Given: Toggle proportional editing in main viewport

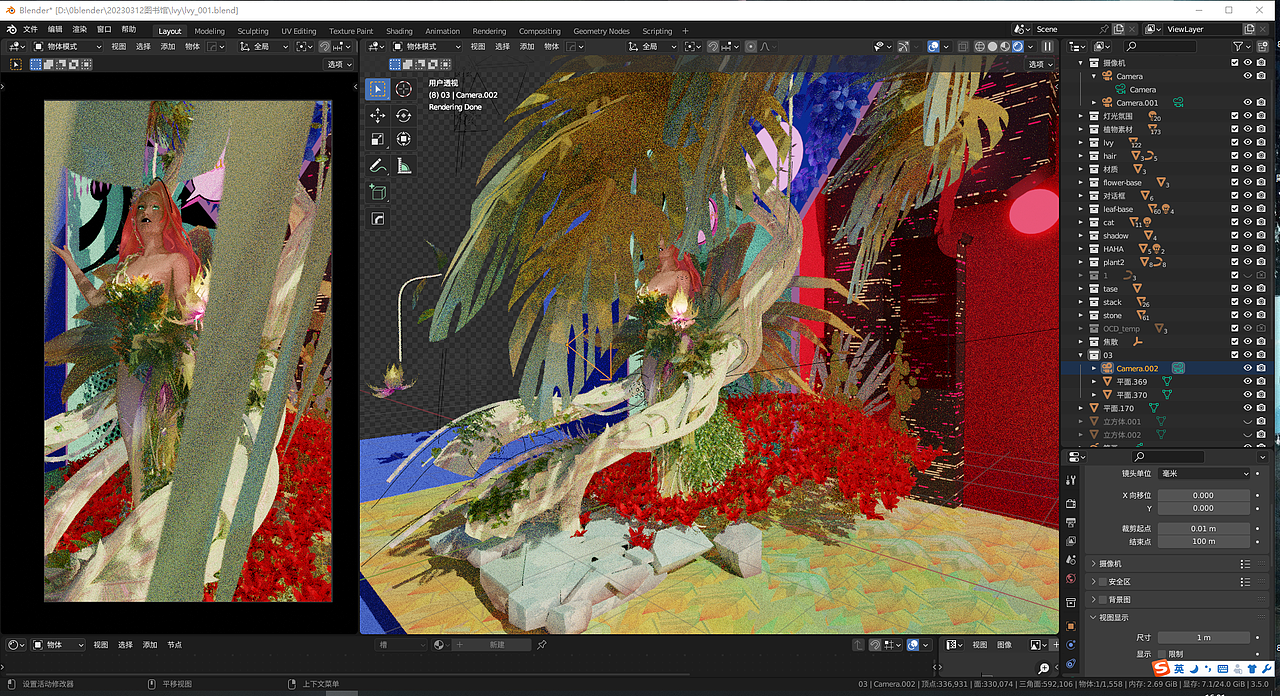Looking at the screenshot, I should (x=751, y=46).
